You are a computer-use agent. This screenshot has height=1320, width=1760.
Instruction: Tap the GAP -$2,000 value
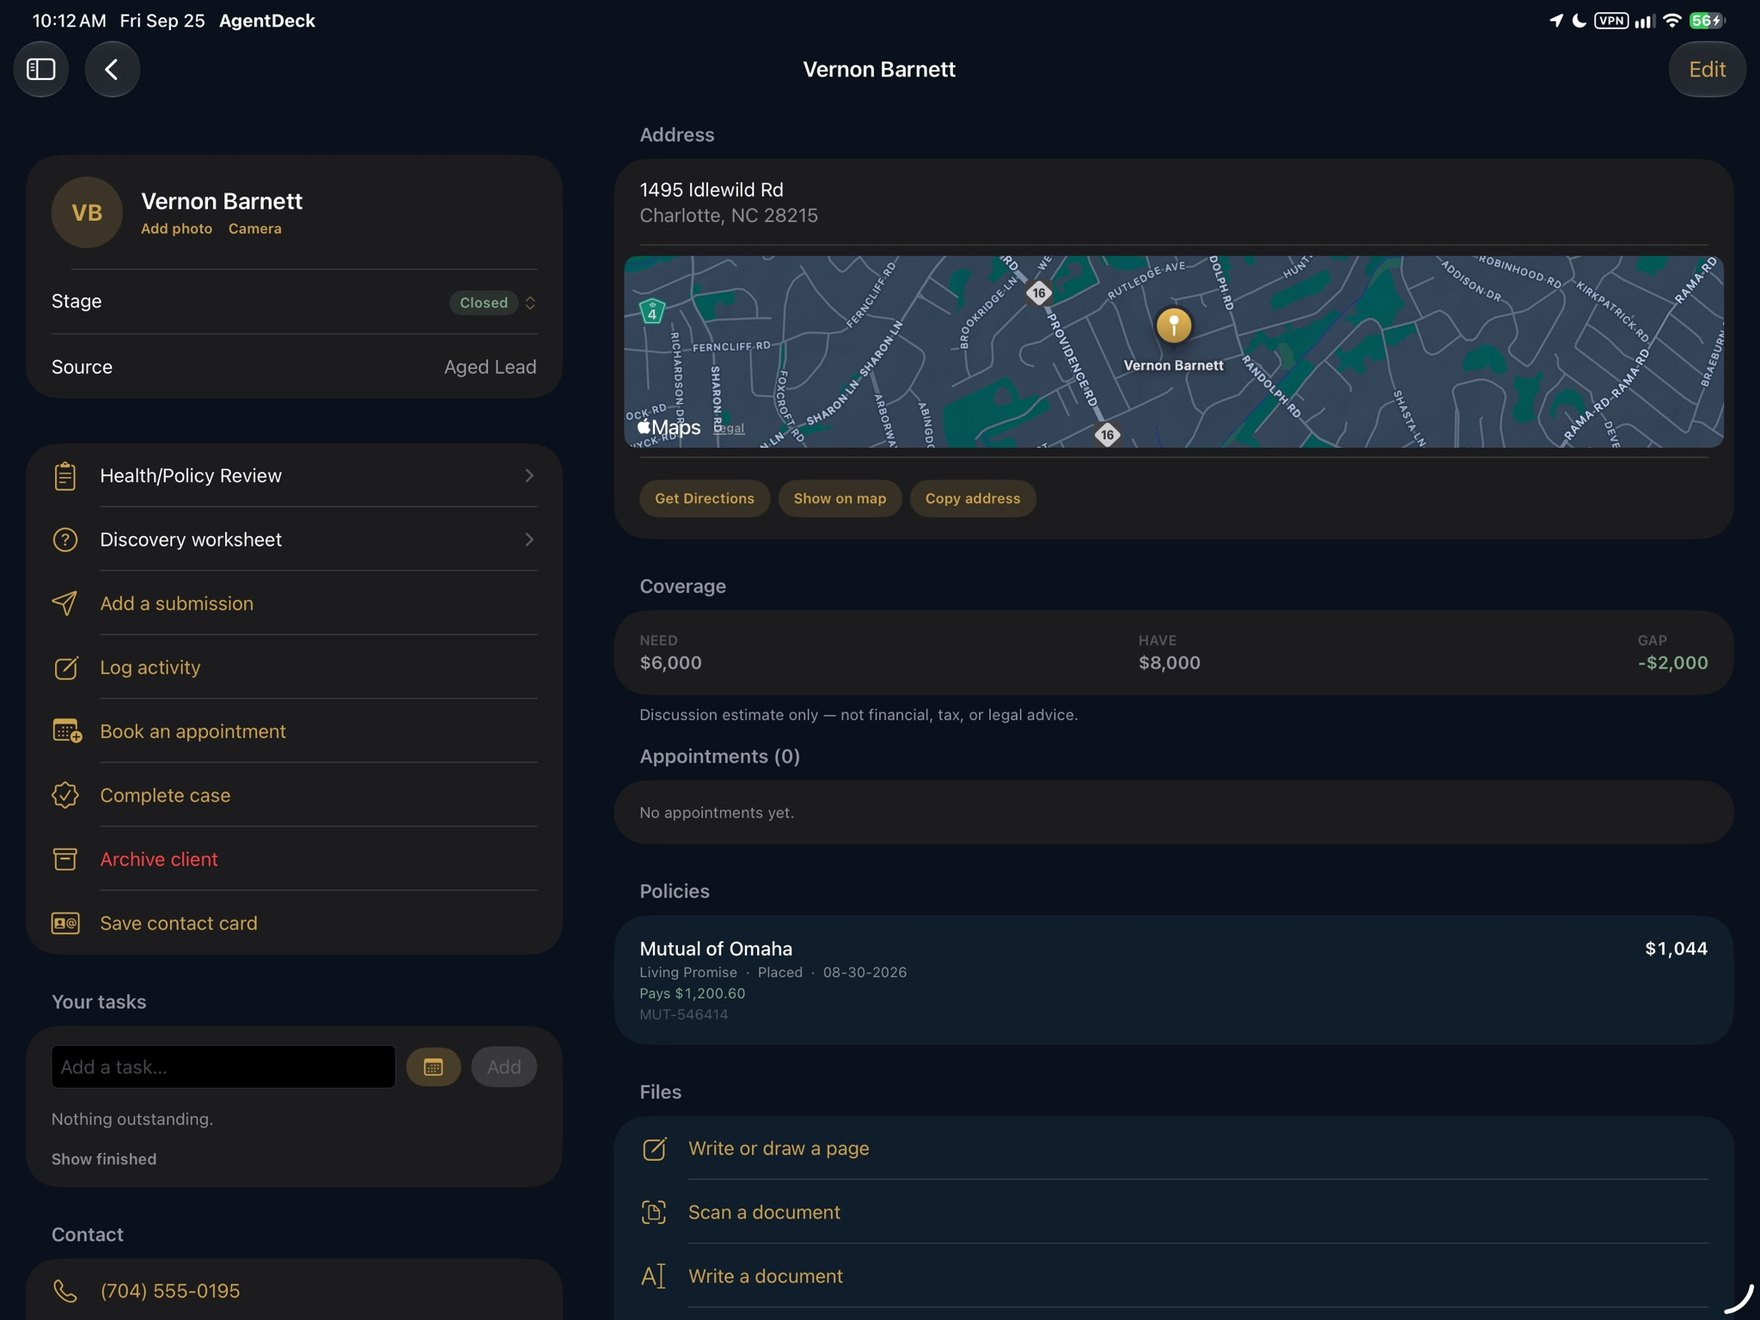tap(1673, 663)
